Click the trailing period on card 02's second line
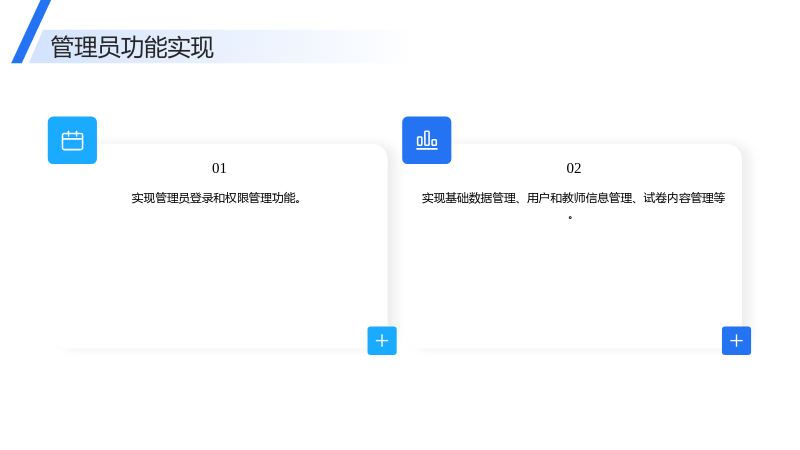 (x=570, y=217)
